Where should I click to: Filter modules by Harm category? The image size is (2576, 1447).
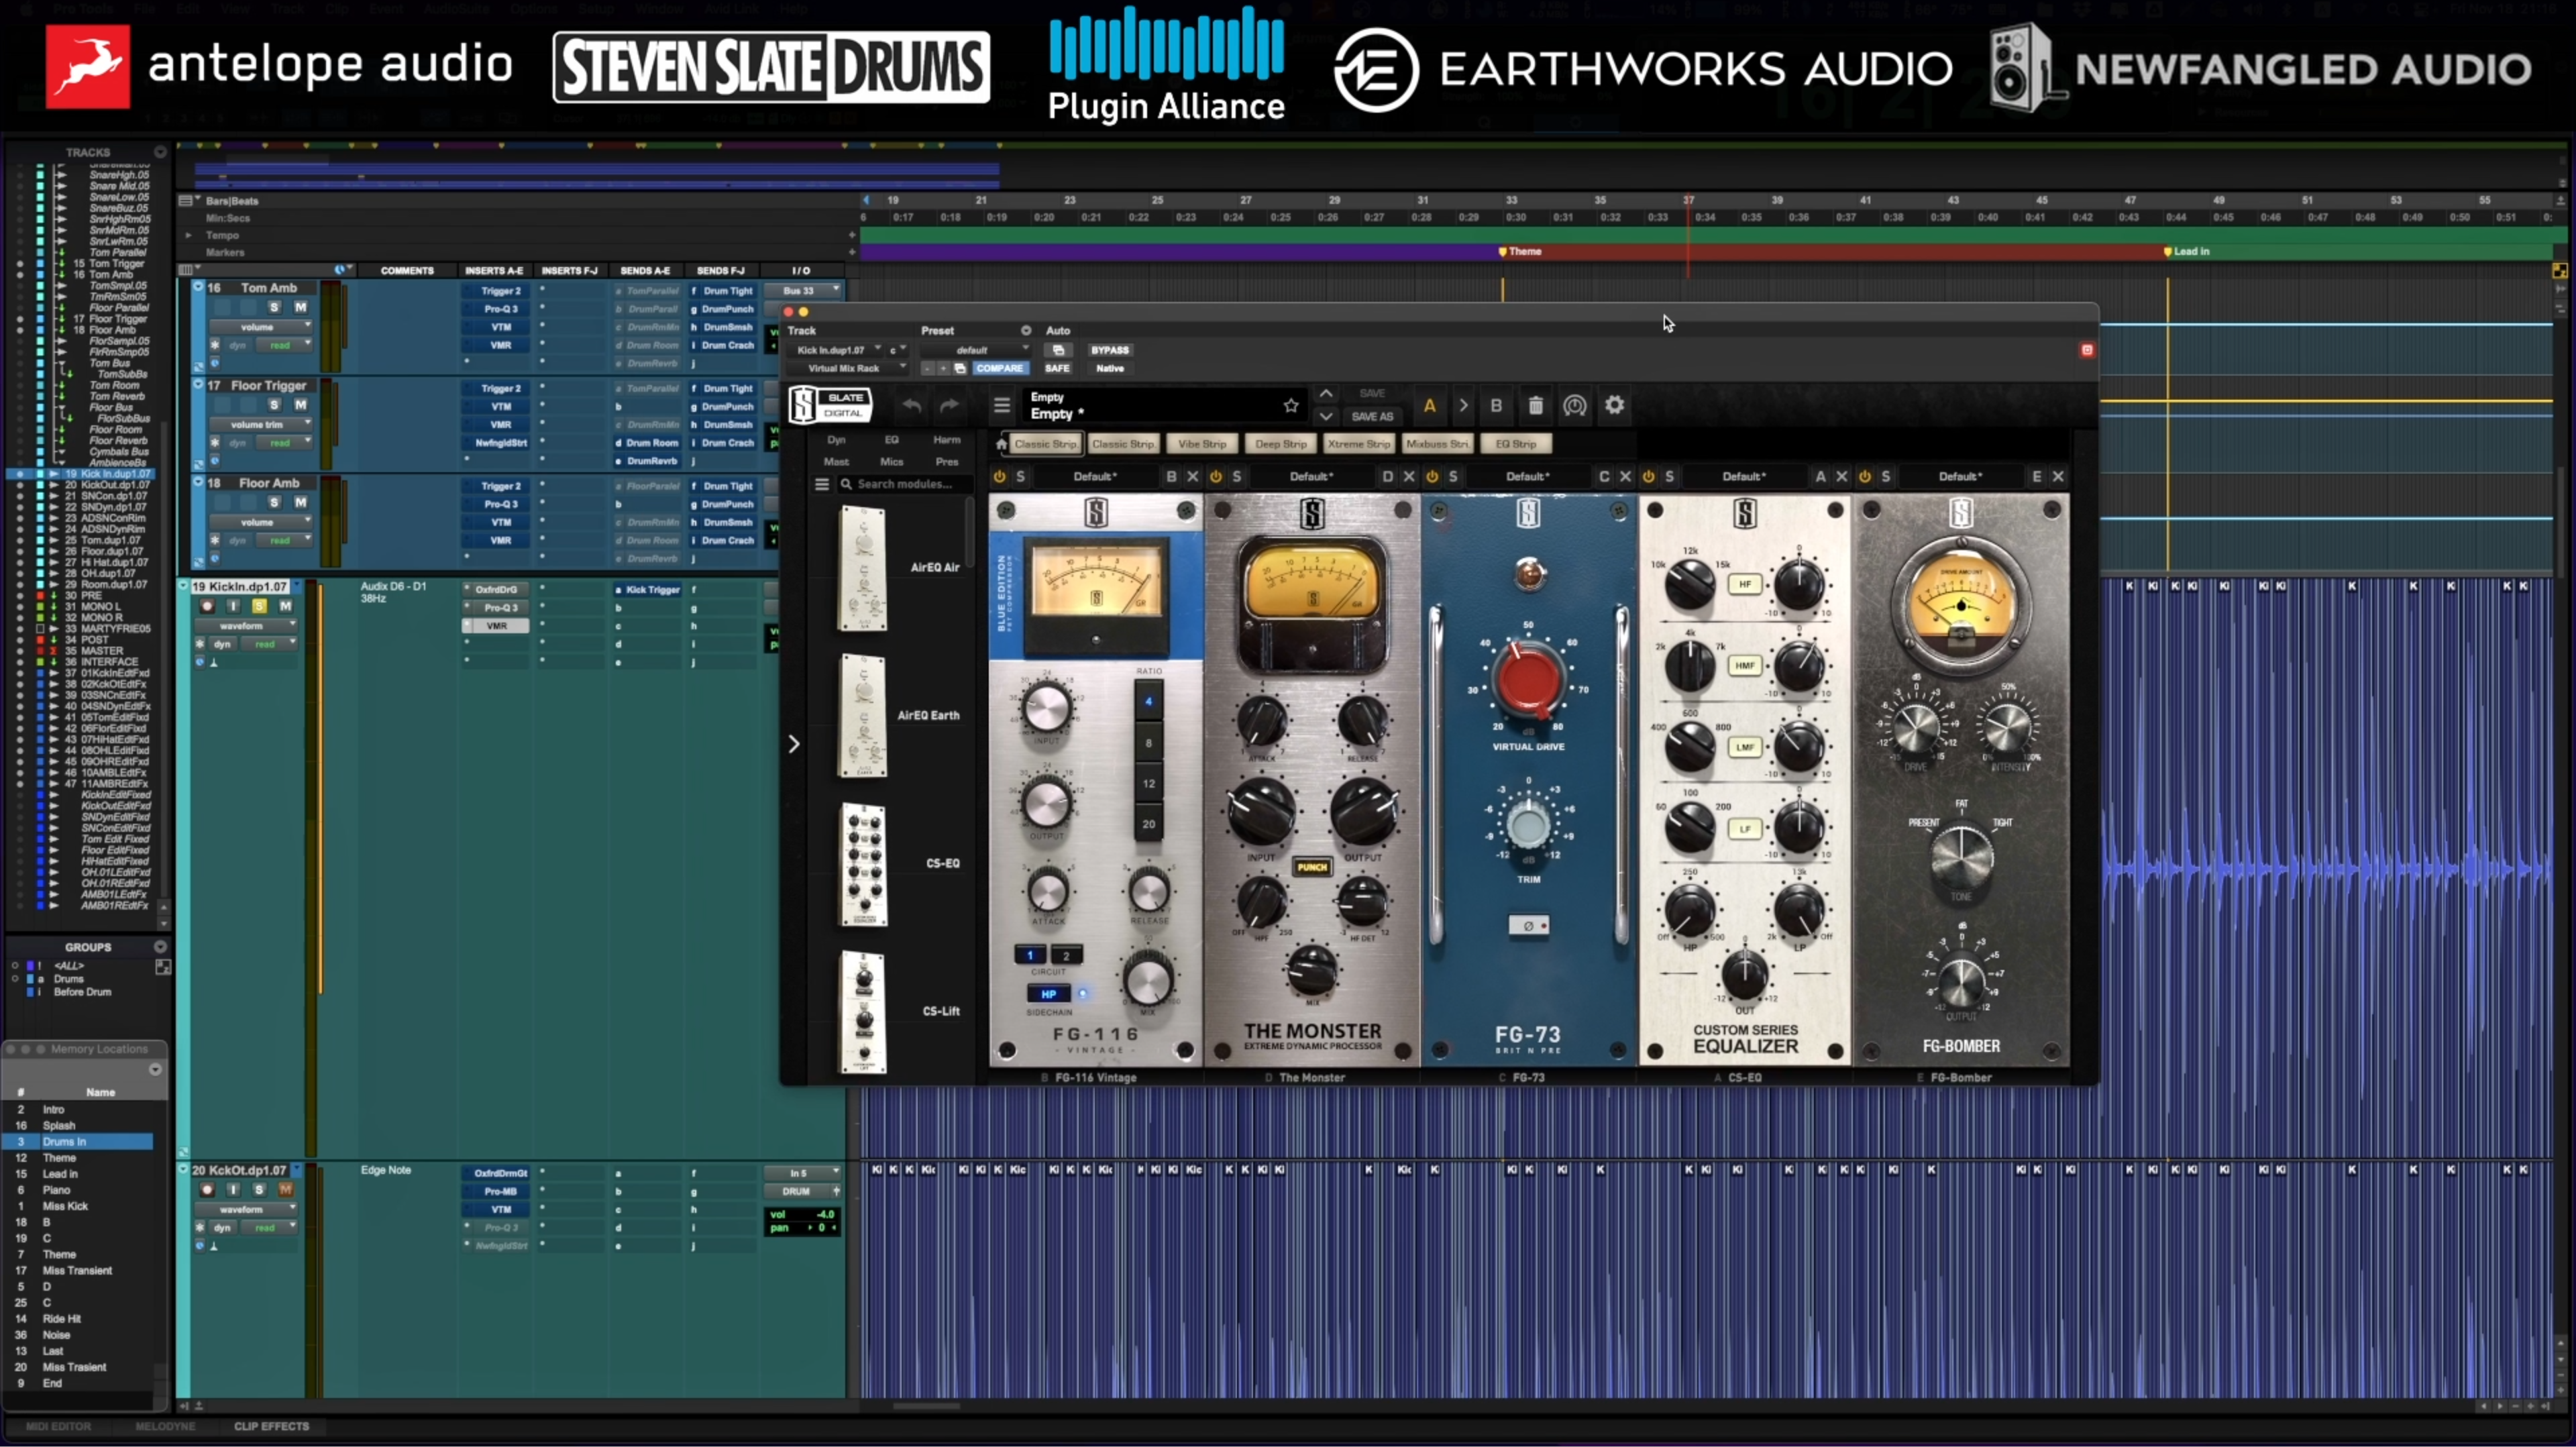point(946,440)
